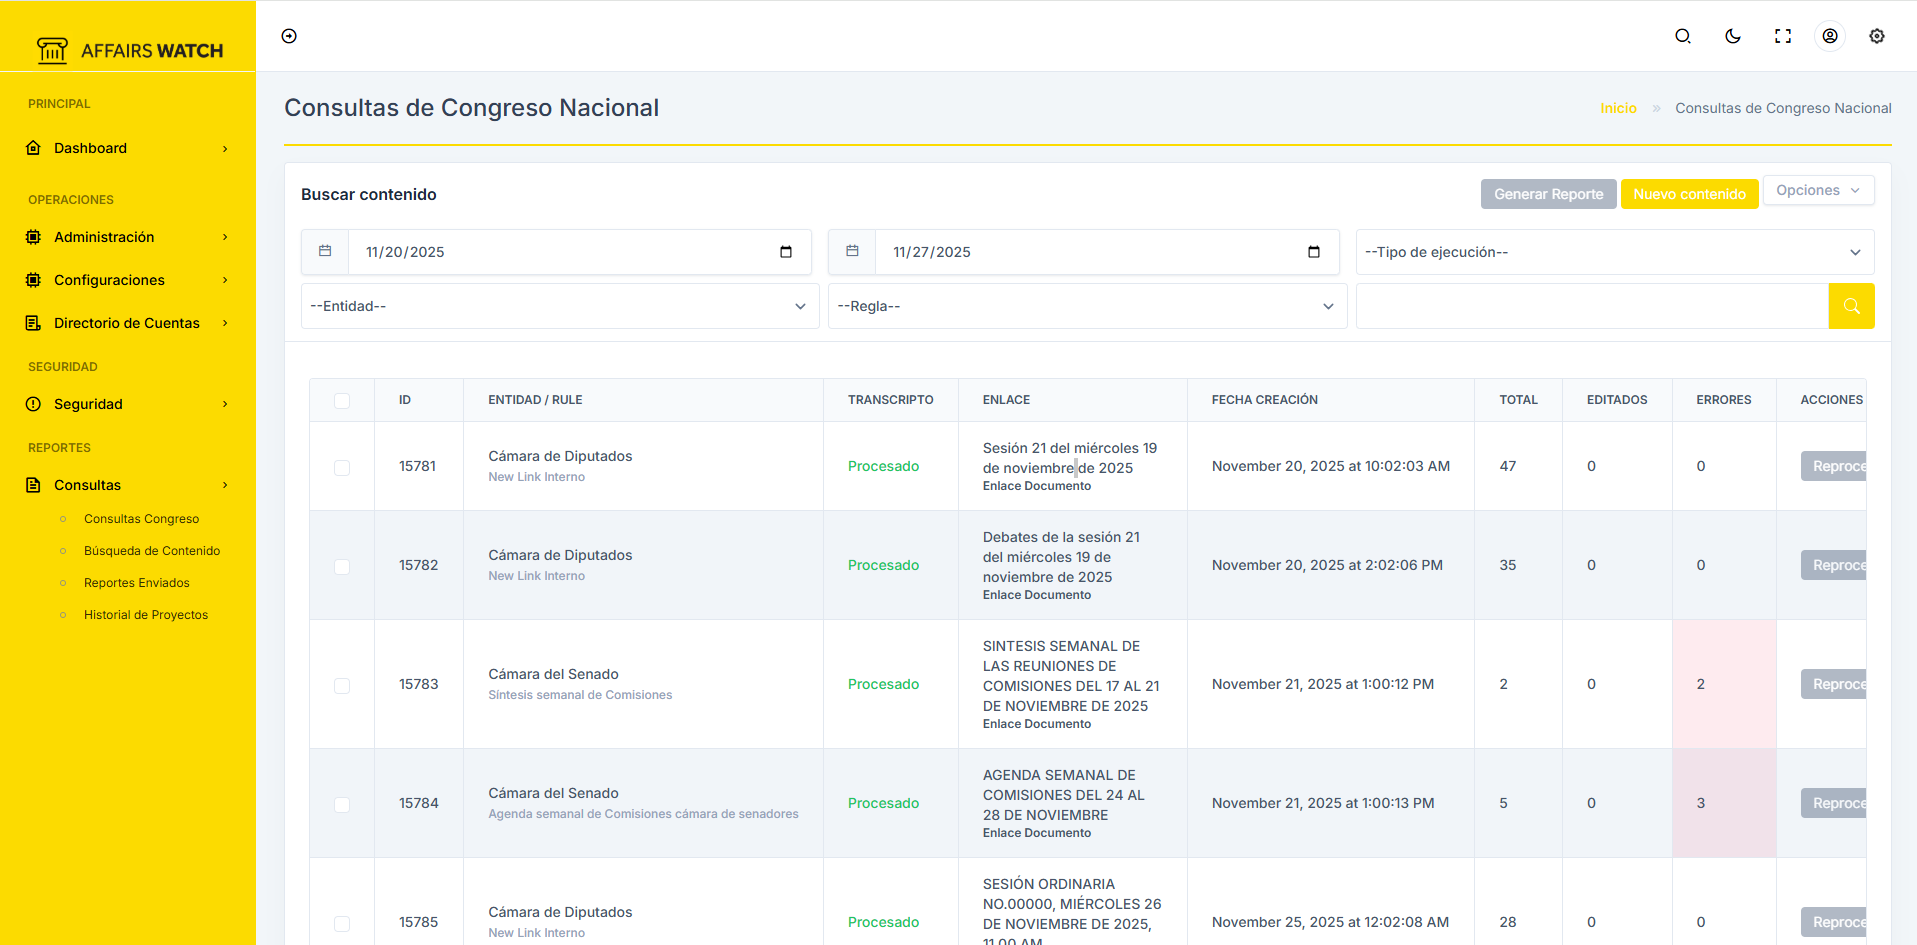
Task: Focus the search text input field
Action: coord(1591,306)
